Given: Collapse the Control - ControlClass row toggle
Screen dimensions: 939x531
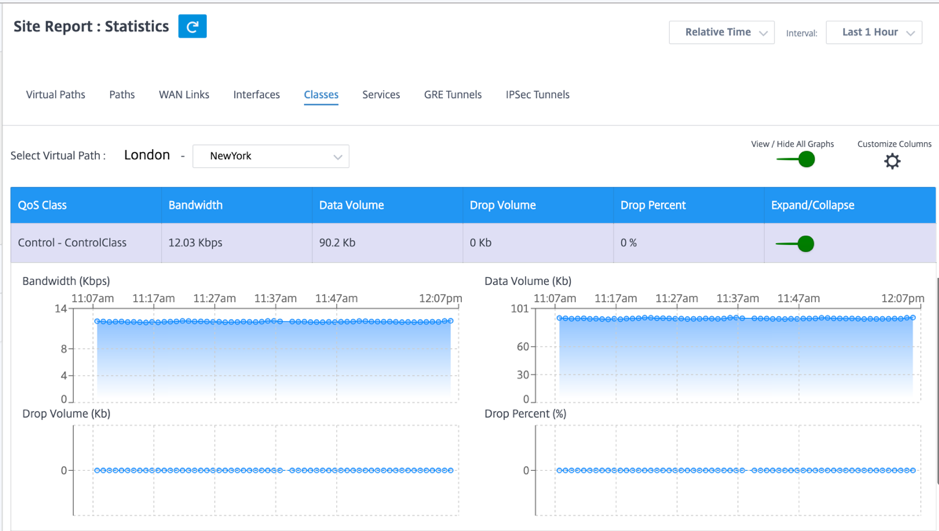Looking at the screenshot, I should click(x=795, y=244).
